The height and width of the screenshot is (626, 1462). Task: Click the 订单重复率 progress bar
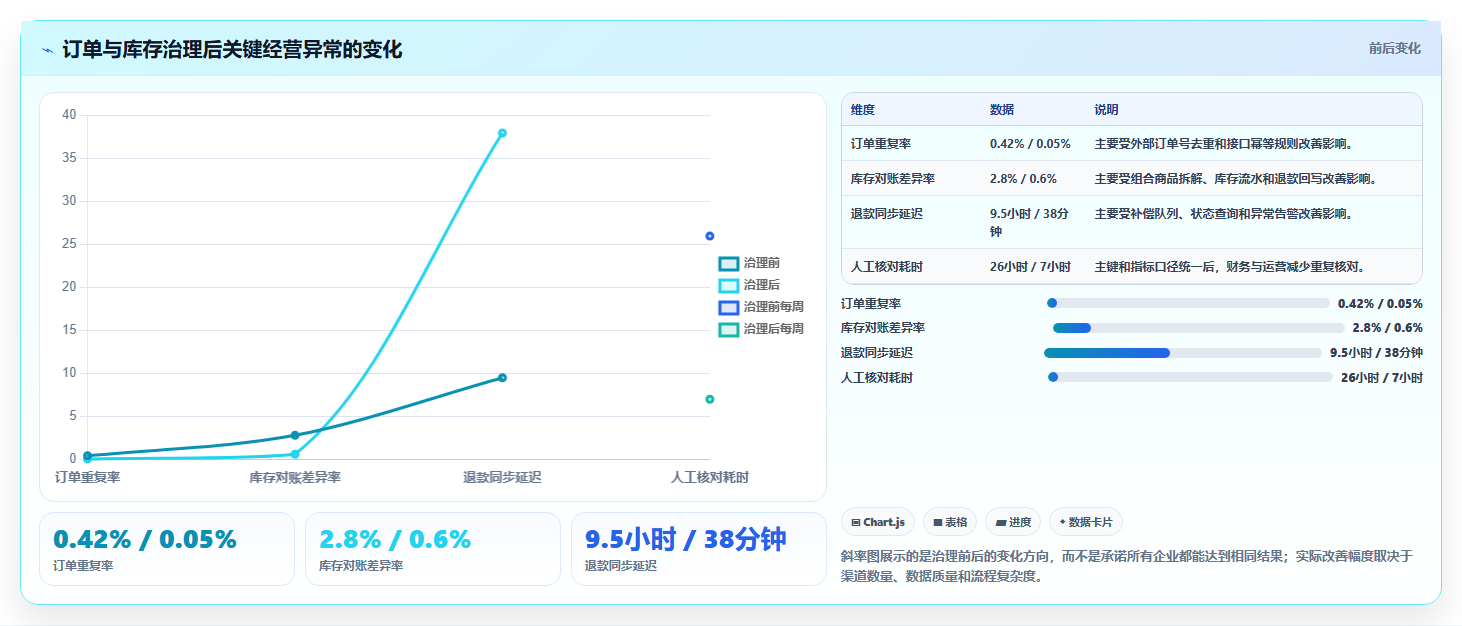pyautogui.click(x=1188, y=303)
